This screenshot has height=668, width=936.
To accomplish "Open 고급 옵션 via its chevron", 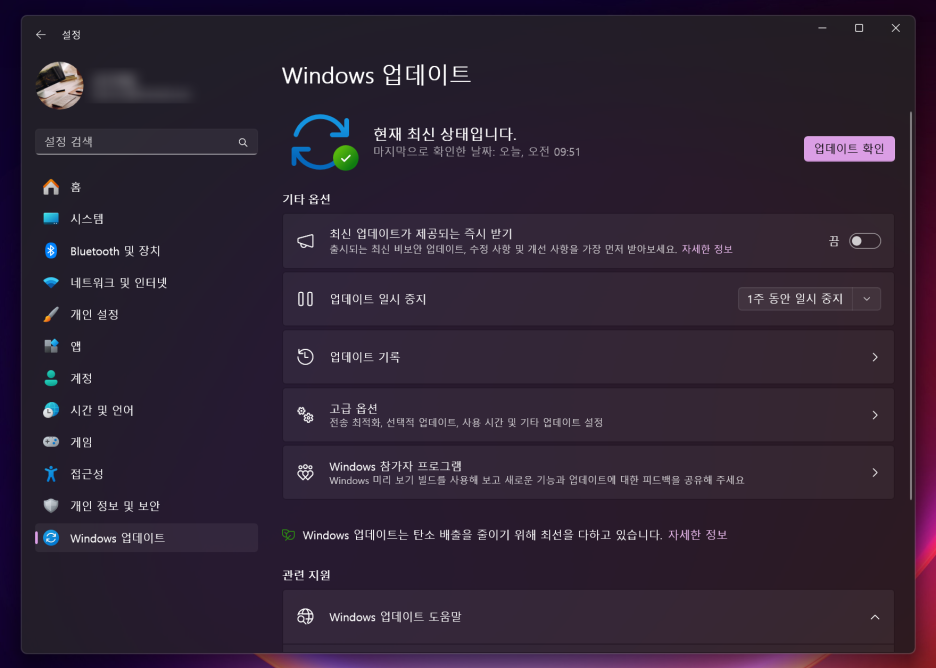I will (x=875, y=415).
